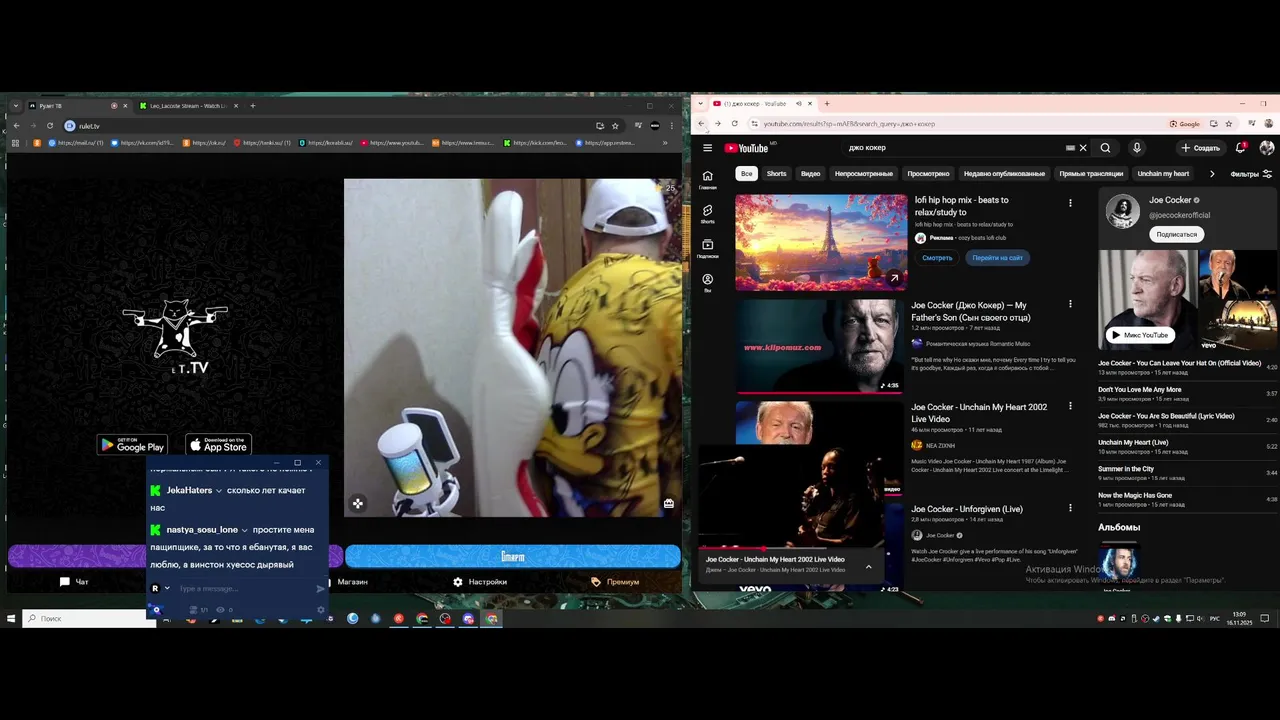This screenshot has height=720, width=1280.
Task: Open tab search dropdown in rulet.tv browser
Action: pos(15,106)
